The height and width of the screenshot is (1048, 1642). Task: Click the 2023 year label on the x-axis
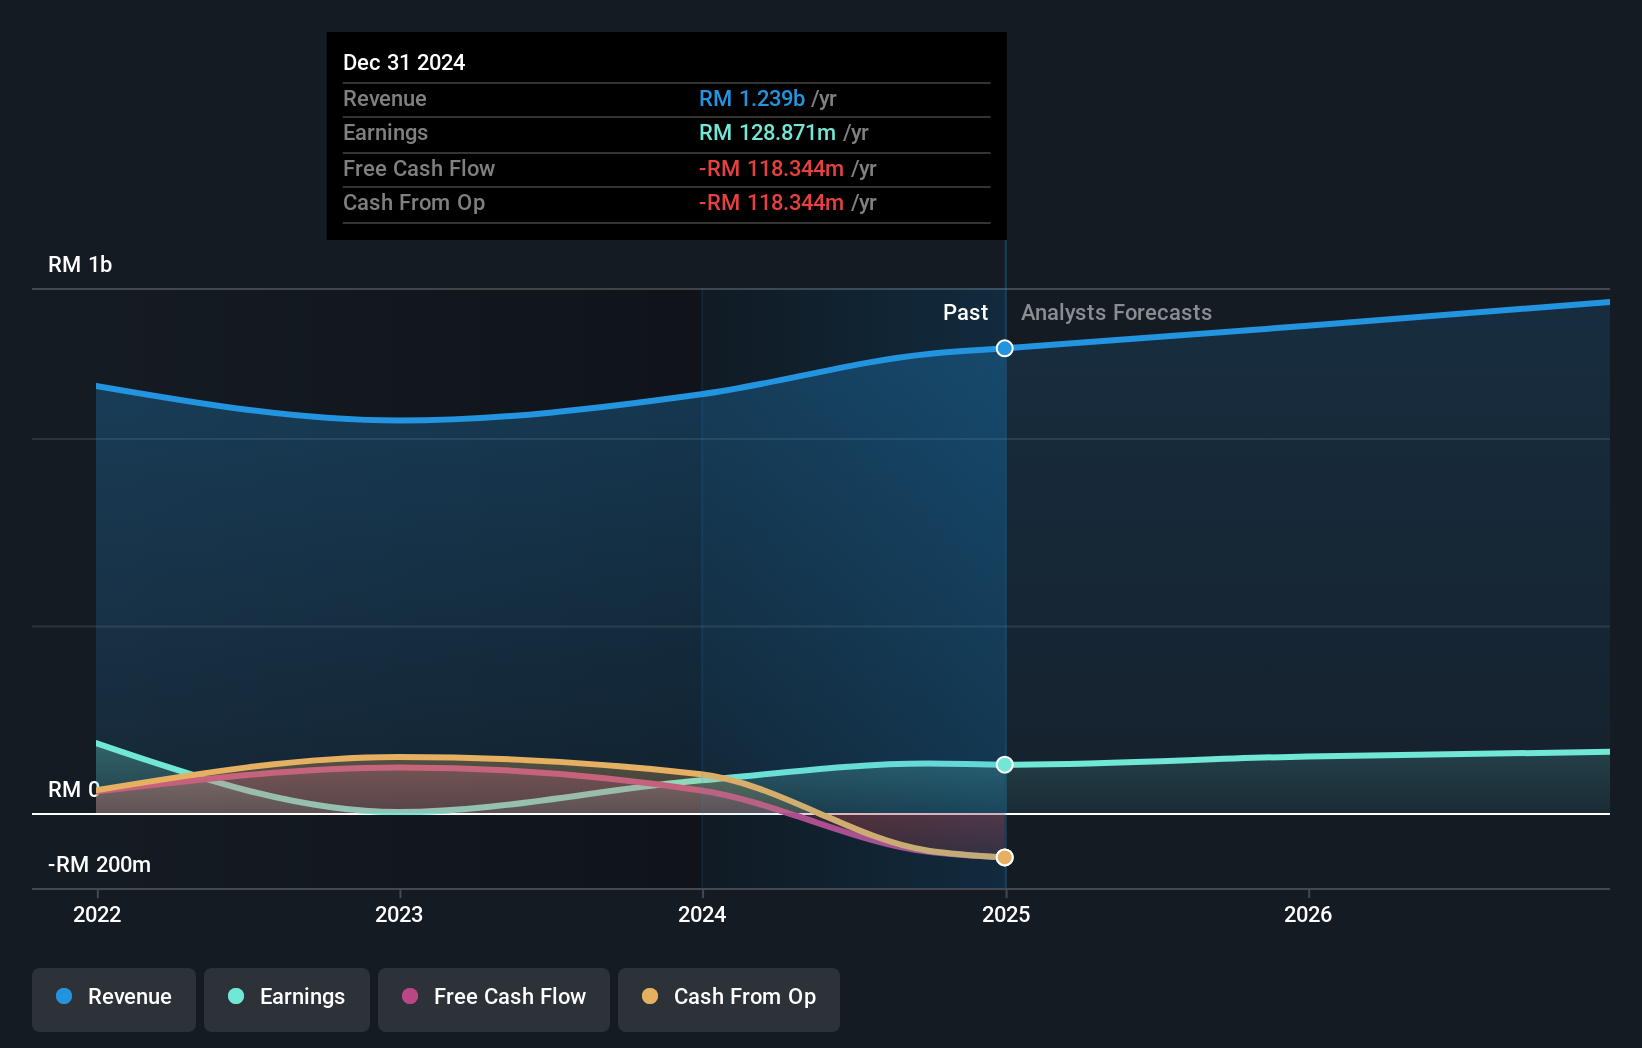pyautogui.click(x=399, y=914)
